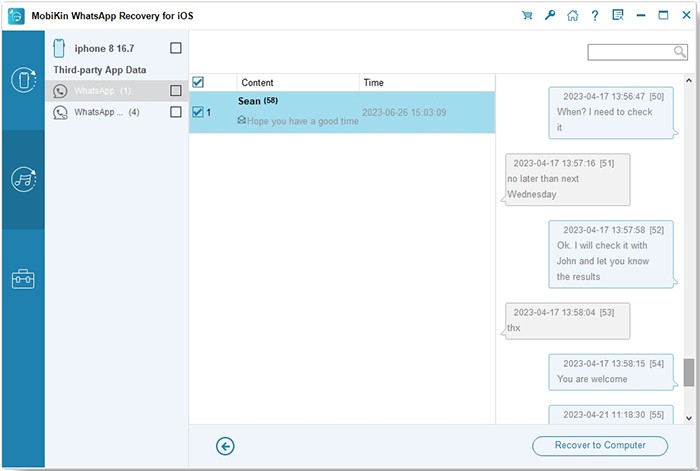700x471 pixels.
Task: Go to the home icon
Action: pyautogui.click(x=572, y=16)
